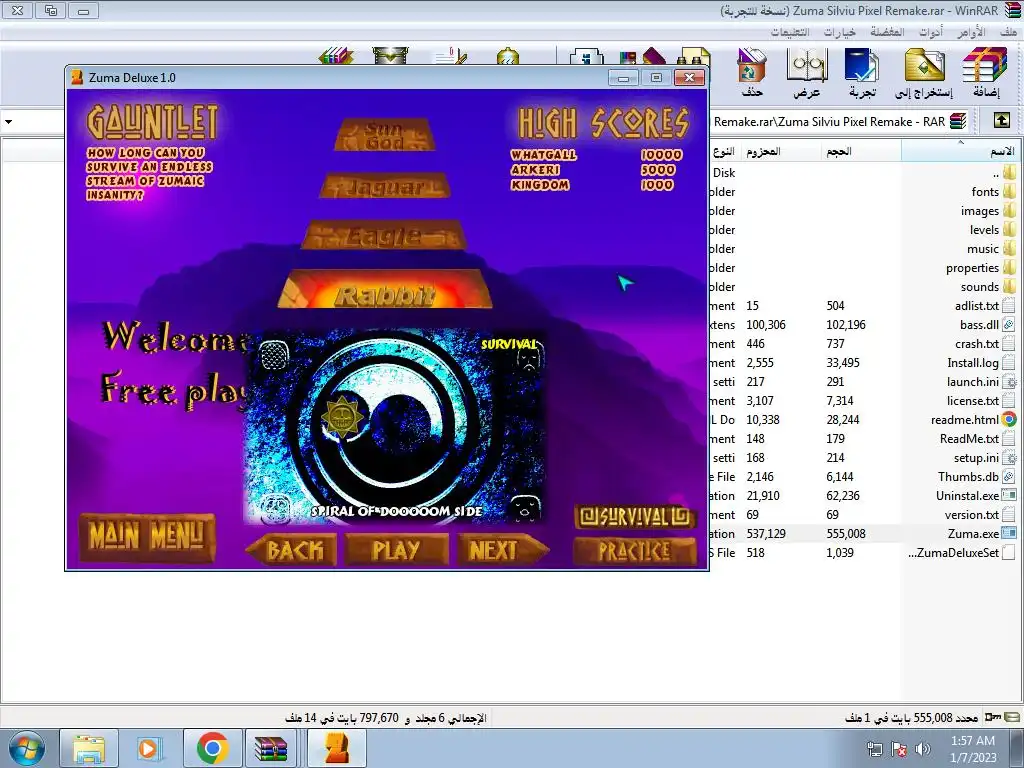This screenshot has height=768, width=1024.
Task: Select the sounds folder icon
Action: pyautogui.click(x=1009, y=286)
